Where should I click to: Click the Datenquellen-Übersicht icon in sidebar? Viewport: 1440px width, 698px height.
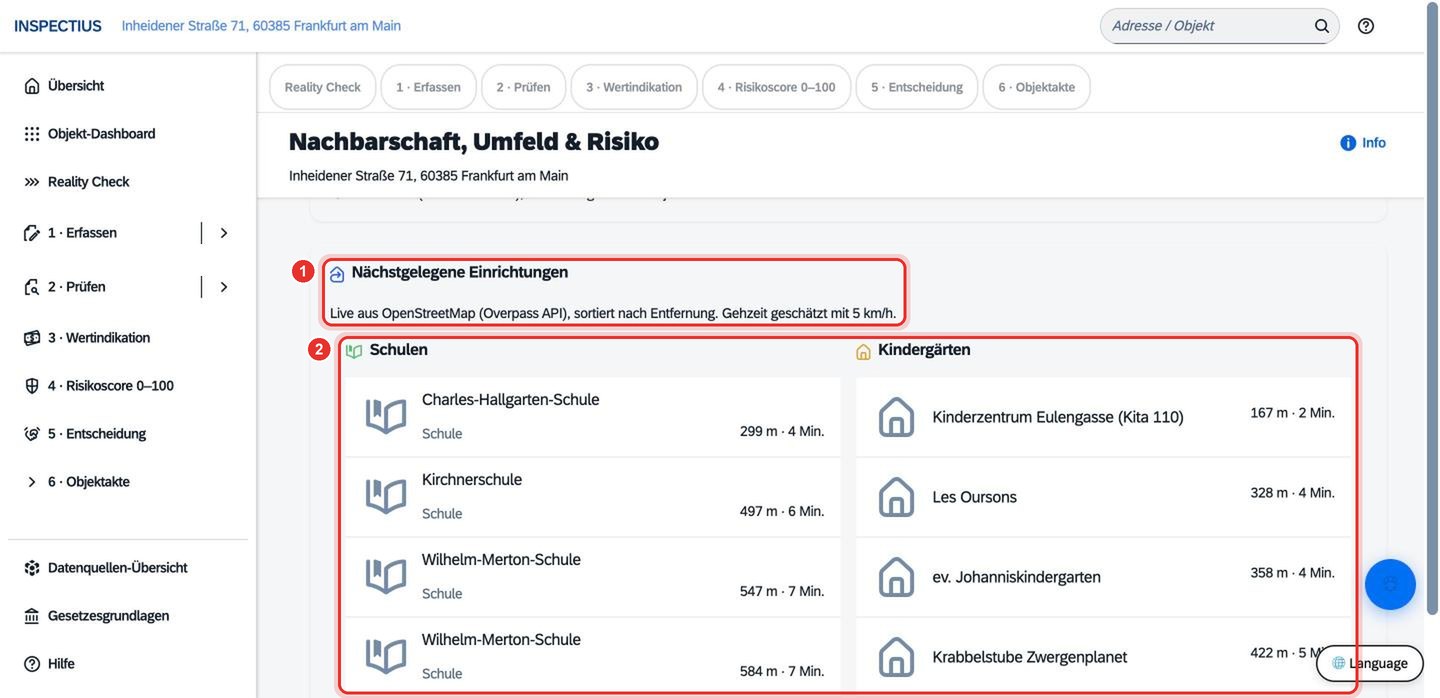[32, 568]
